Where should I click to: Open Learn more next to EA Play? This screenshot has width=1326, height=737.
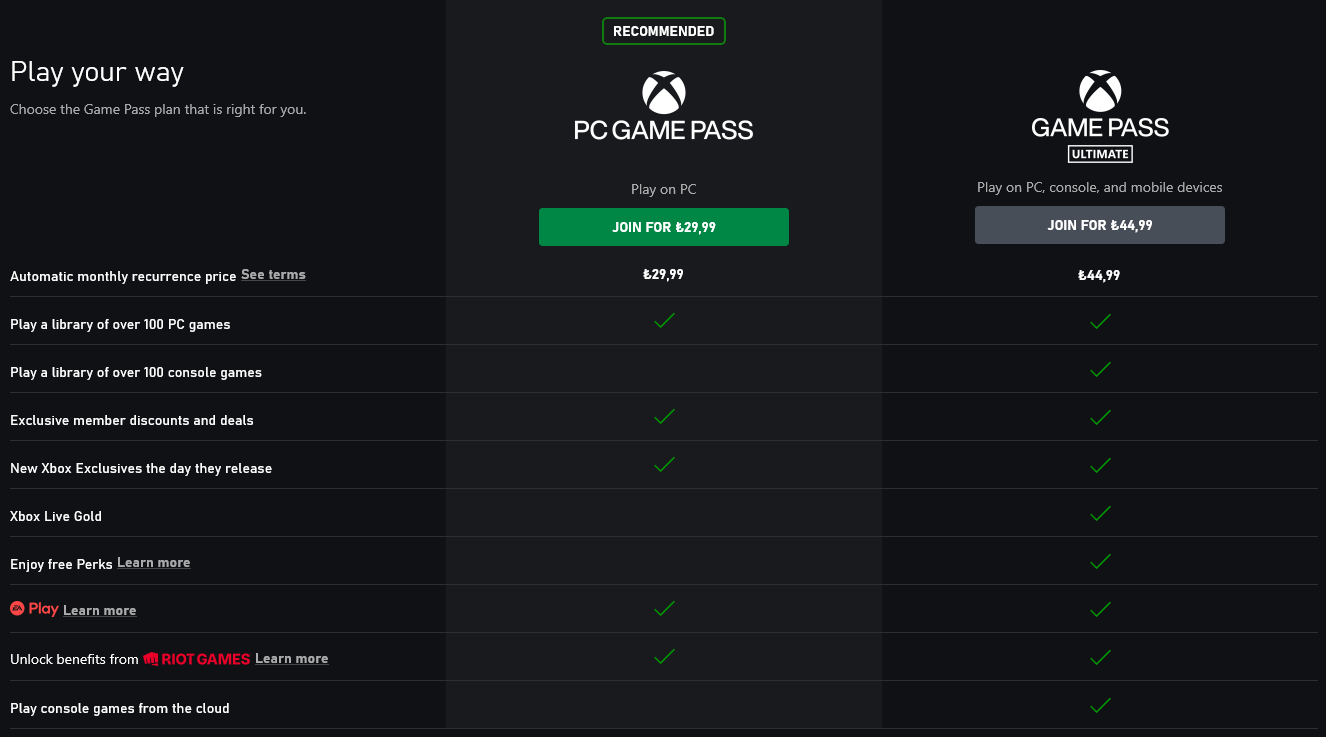point(99,611)
